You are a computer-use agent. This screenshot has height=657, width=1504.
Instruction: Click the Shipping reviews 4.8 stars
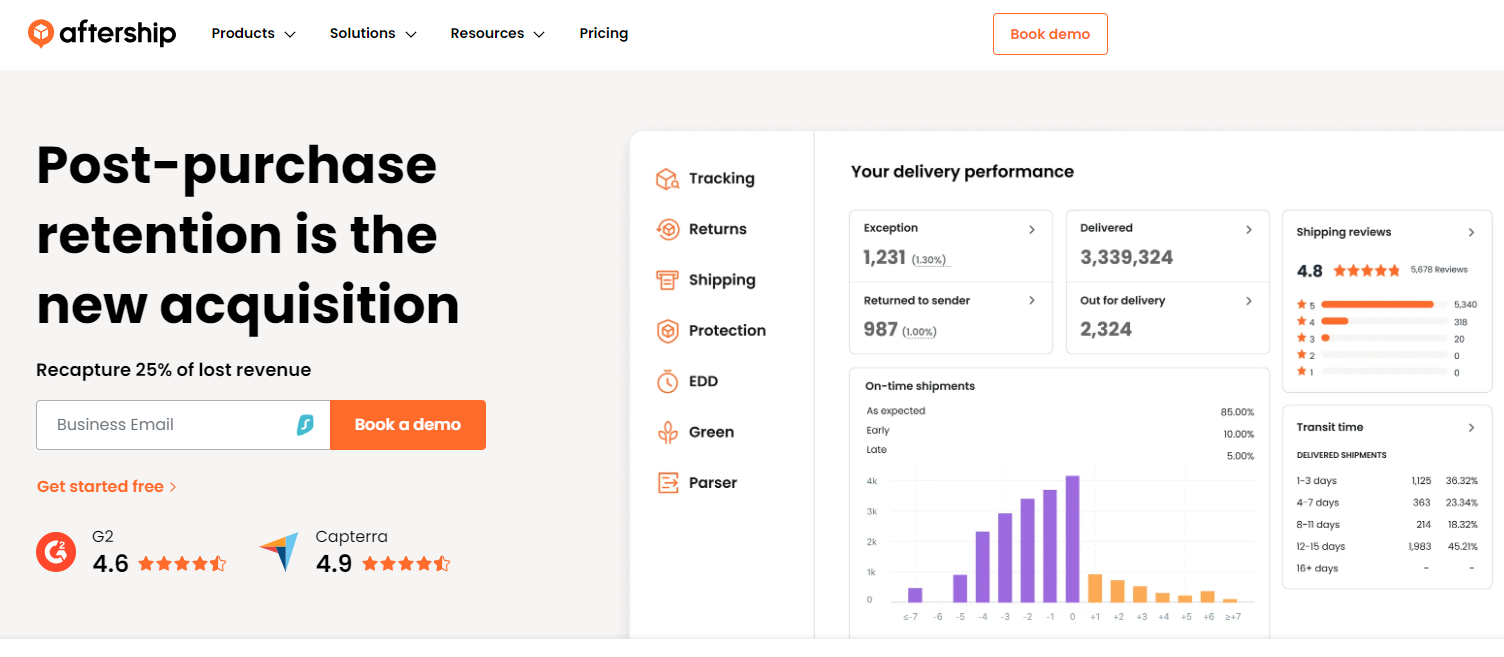1366,270
